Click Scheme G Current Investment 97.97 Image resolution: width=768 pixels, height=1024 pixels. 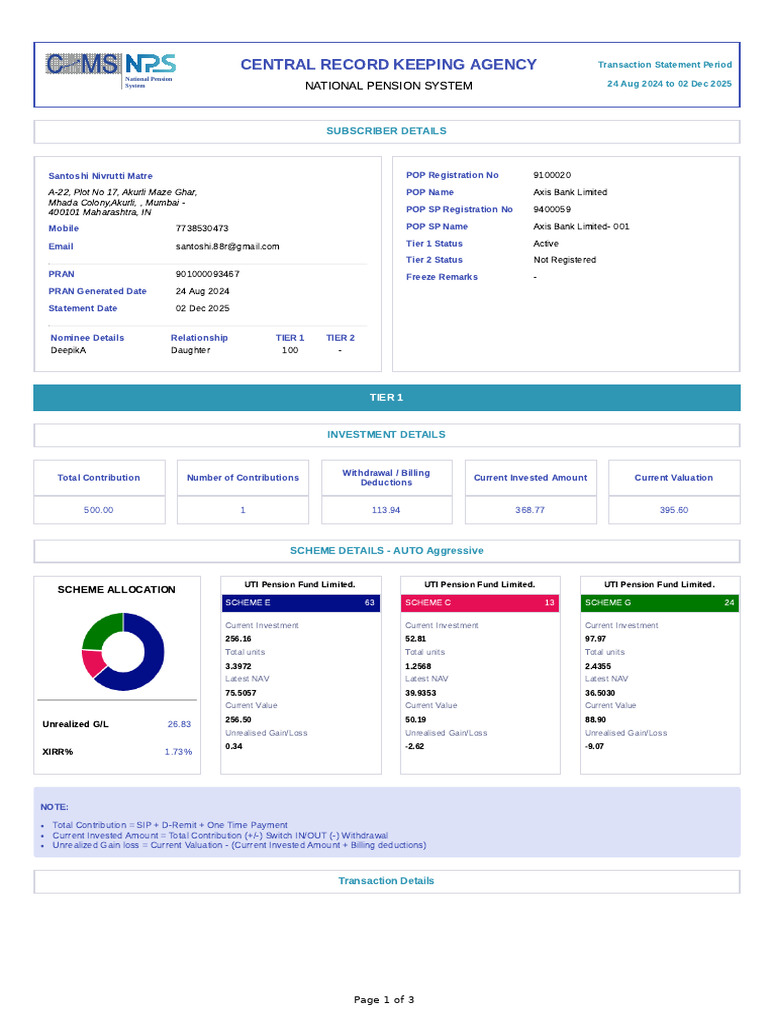(596, 639)
